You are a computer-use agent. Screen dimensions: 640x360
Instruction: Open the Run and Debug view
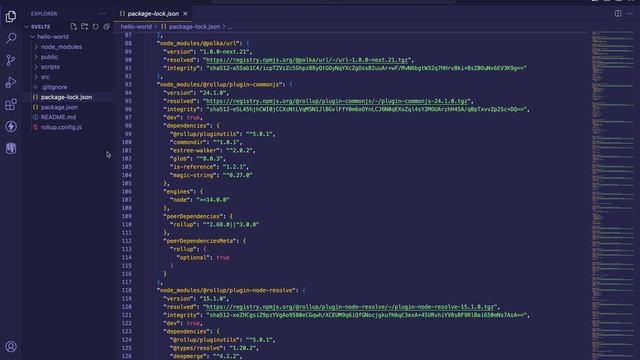tap(11, 82)
